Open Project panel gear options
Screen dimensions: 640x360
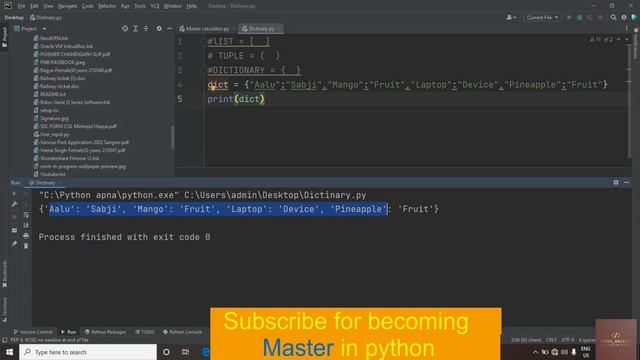159,29
